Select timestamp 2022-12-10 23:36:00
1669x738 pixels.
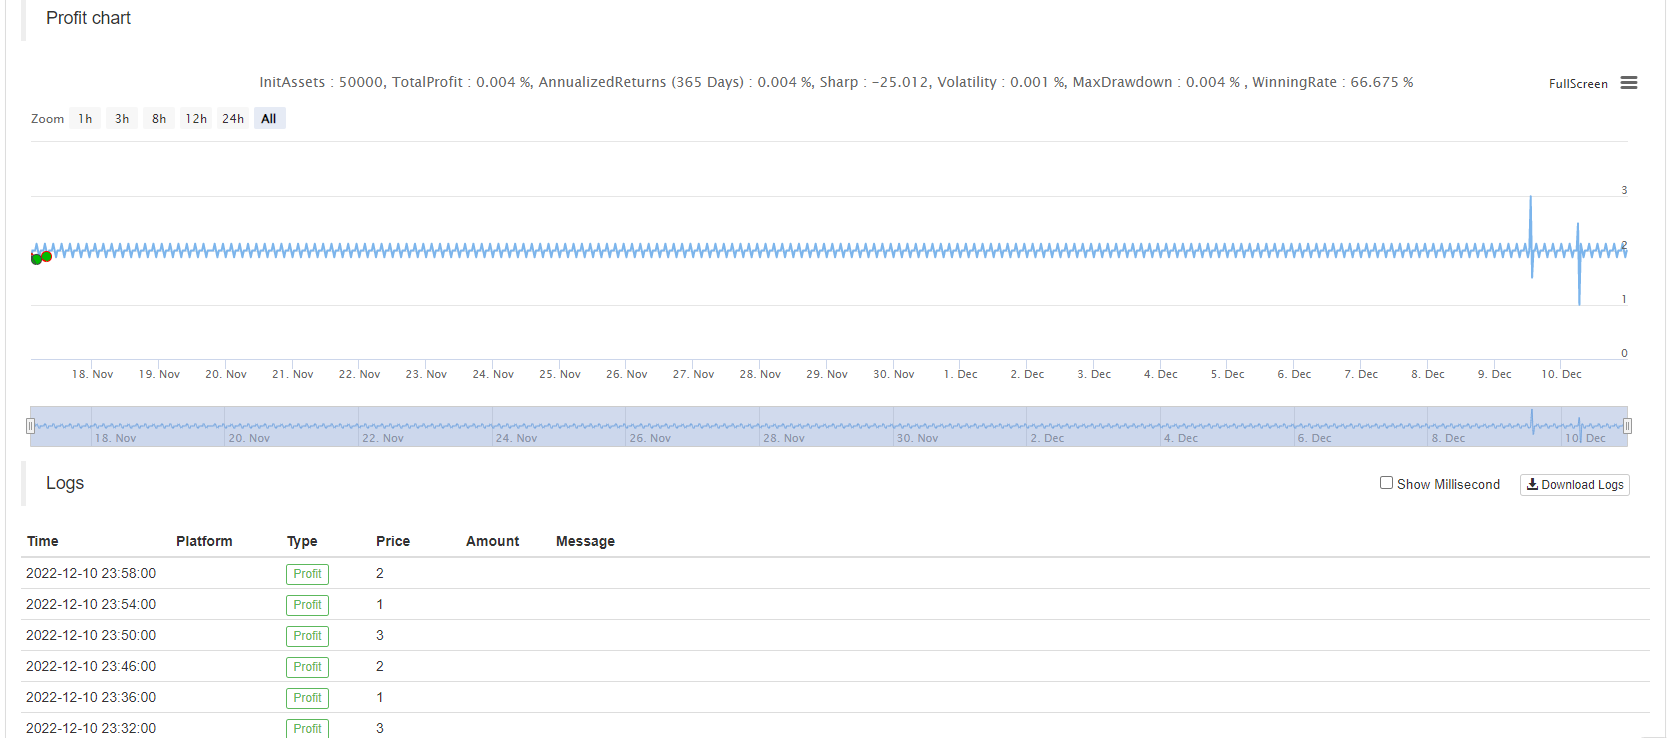click(x=91, y=697)
